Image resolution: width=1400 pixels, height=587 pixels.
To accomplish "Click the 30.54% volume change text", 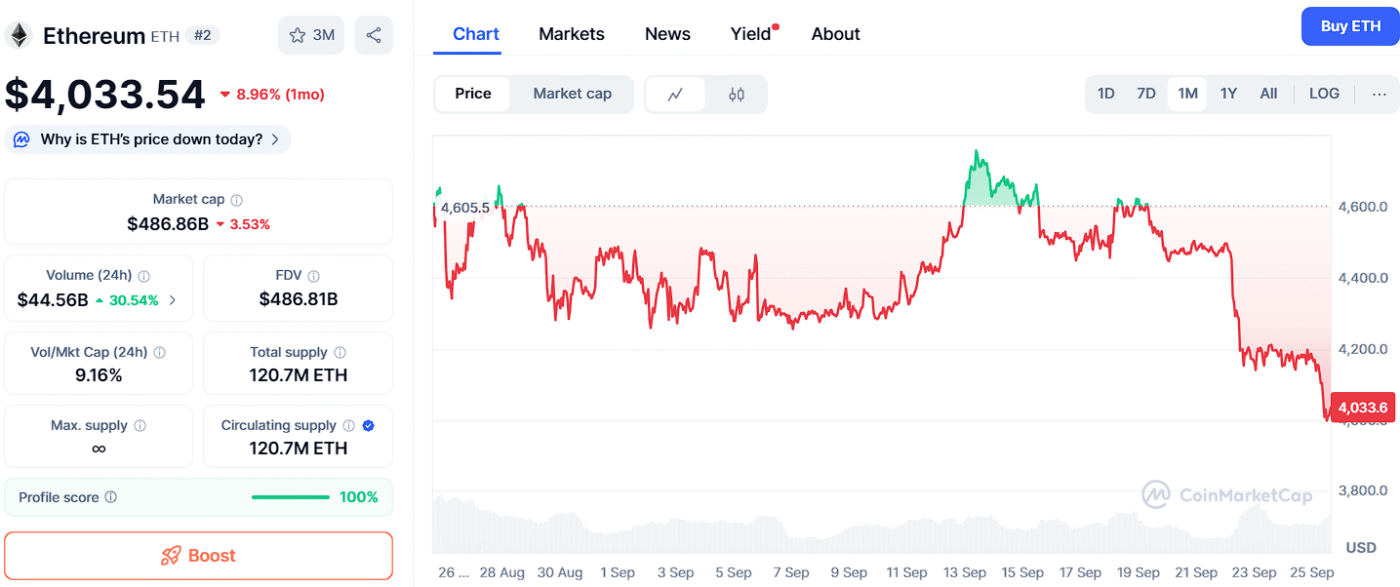I will (x=134, y=300).
